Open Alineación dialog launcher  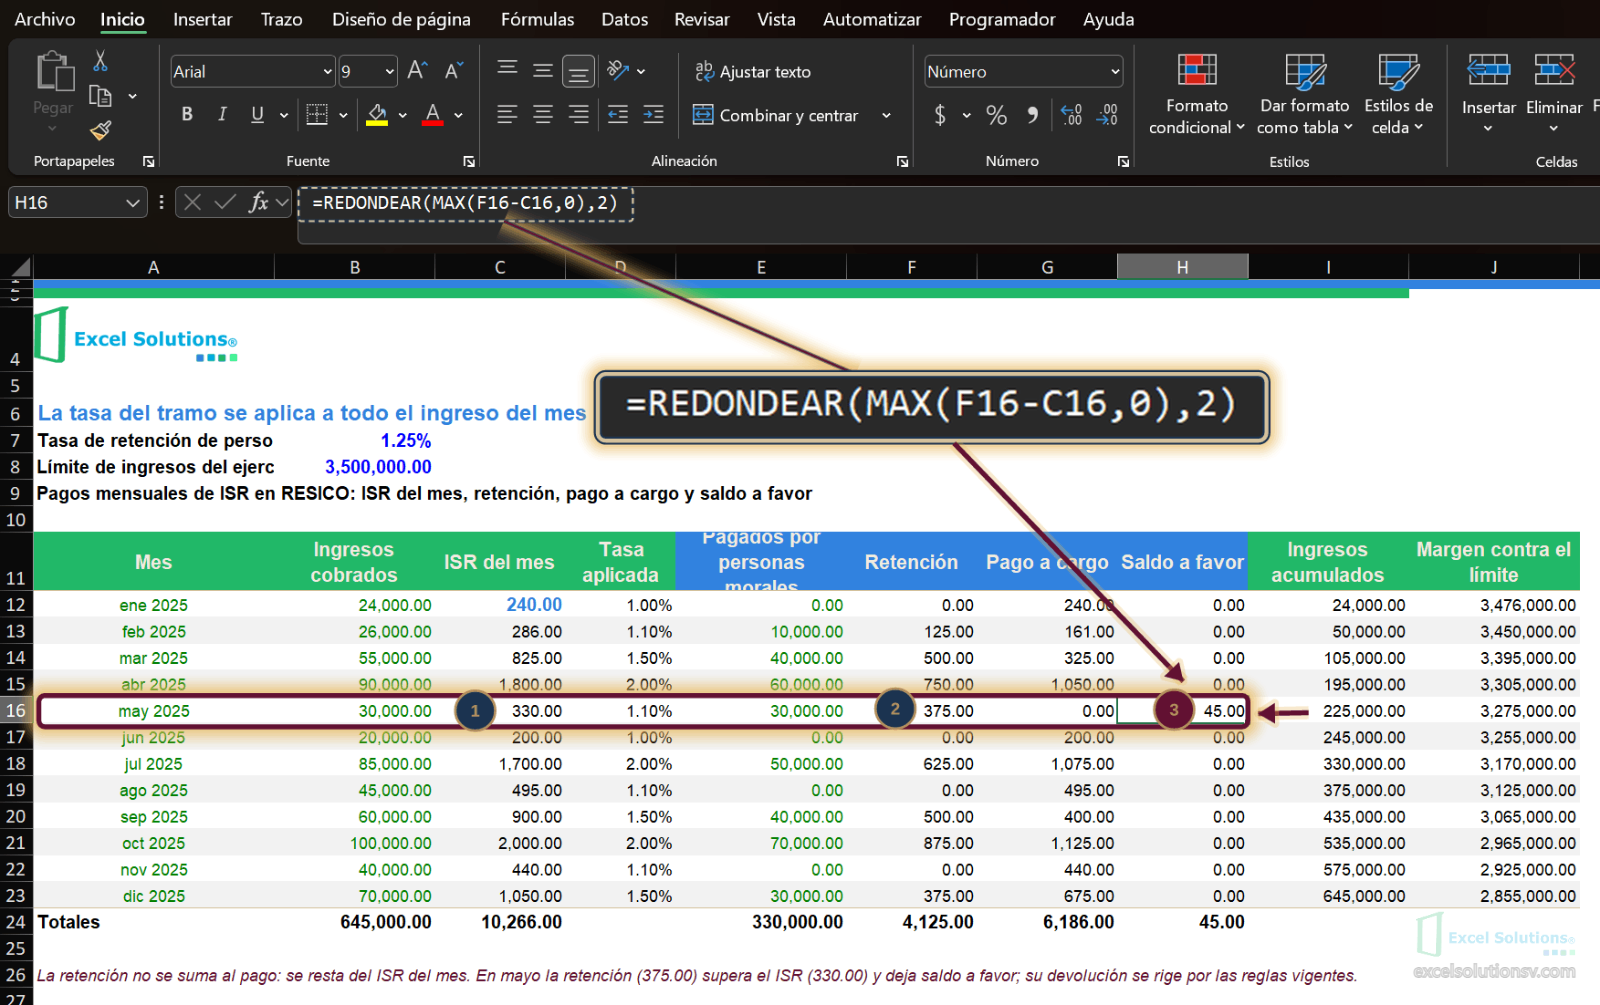coord(902,161)
